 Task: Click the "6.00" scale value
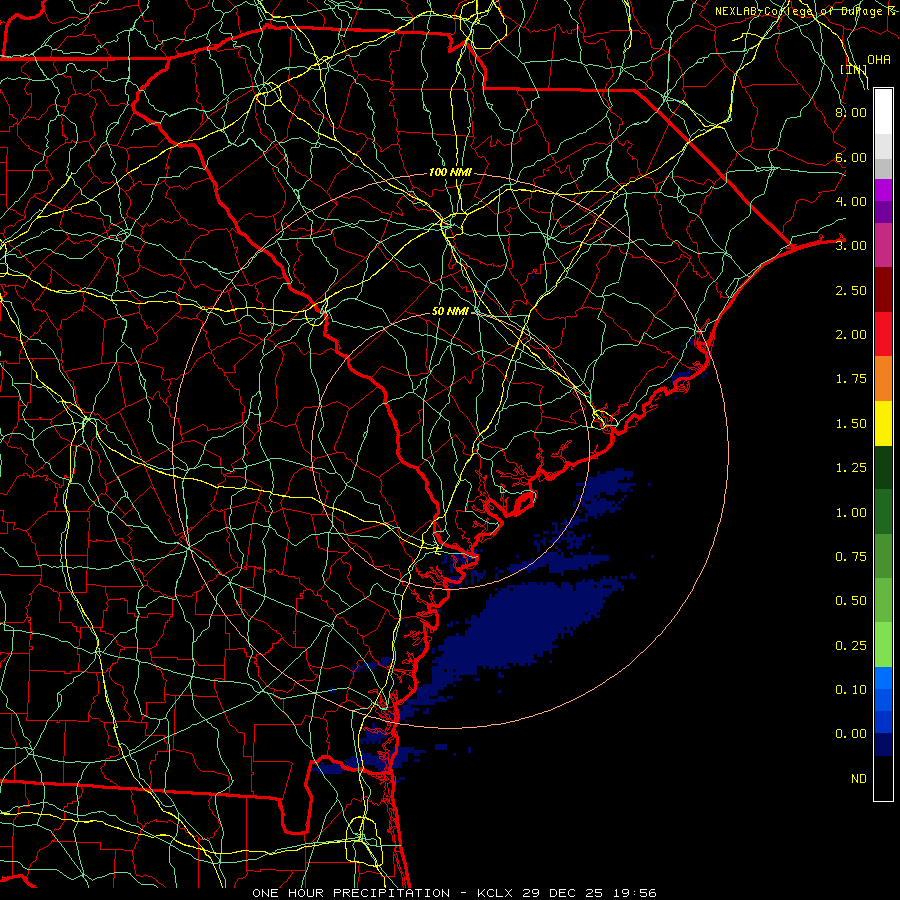pyautogui.click(x=851, y=157)
